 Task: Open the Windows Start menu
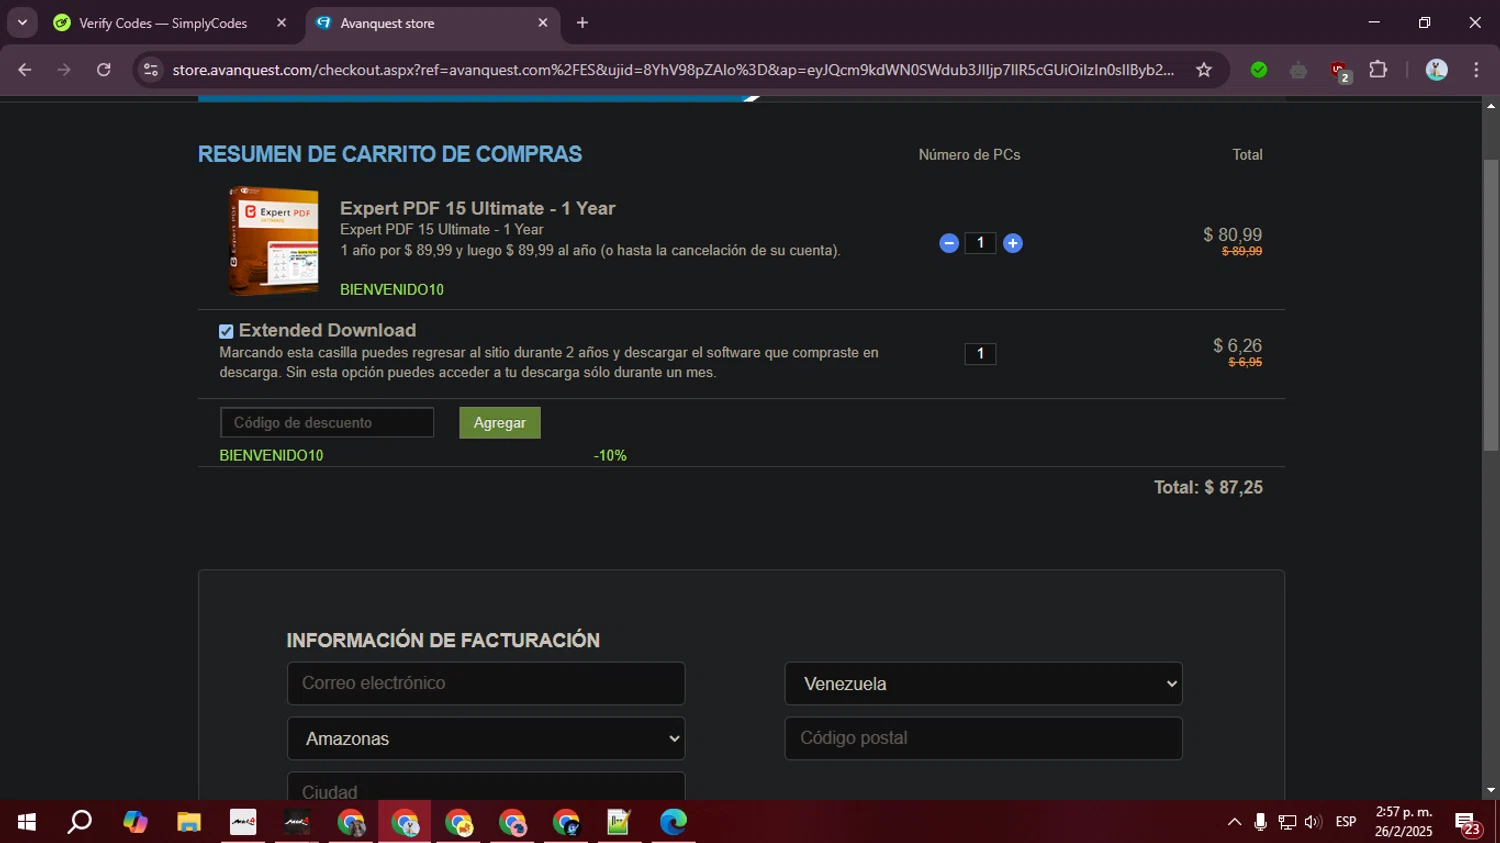(27, 822)
